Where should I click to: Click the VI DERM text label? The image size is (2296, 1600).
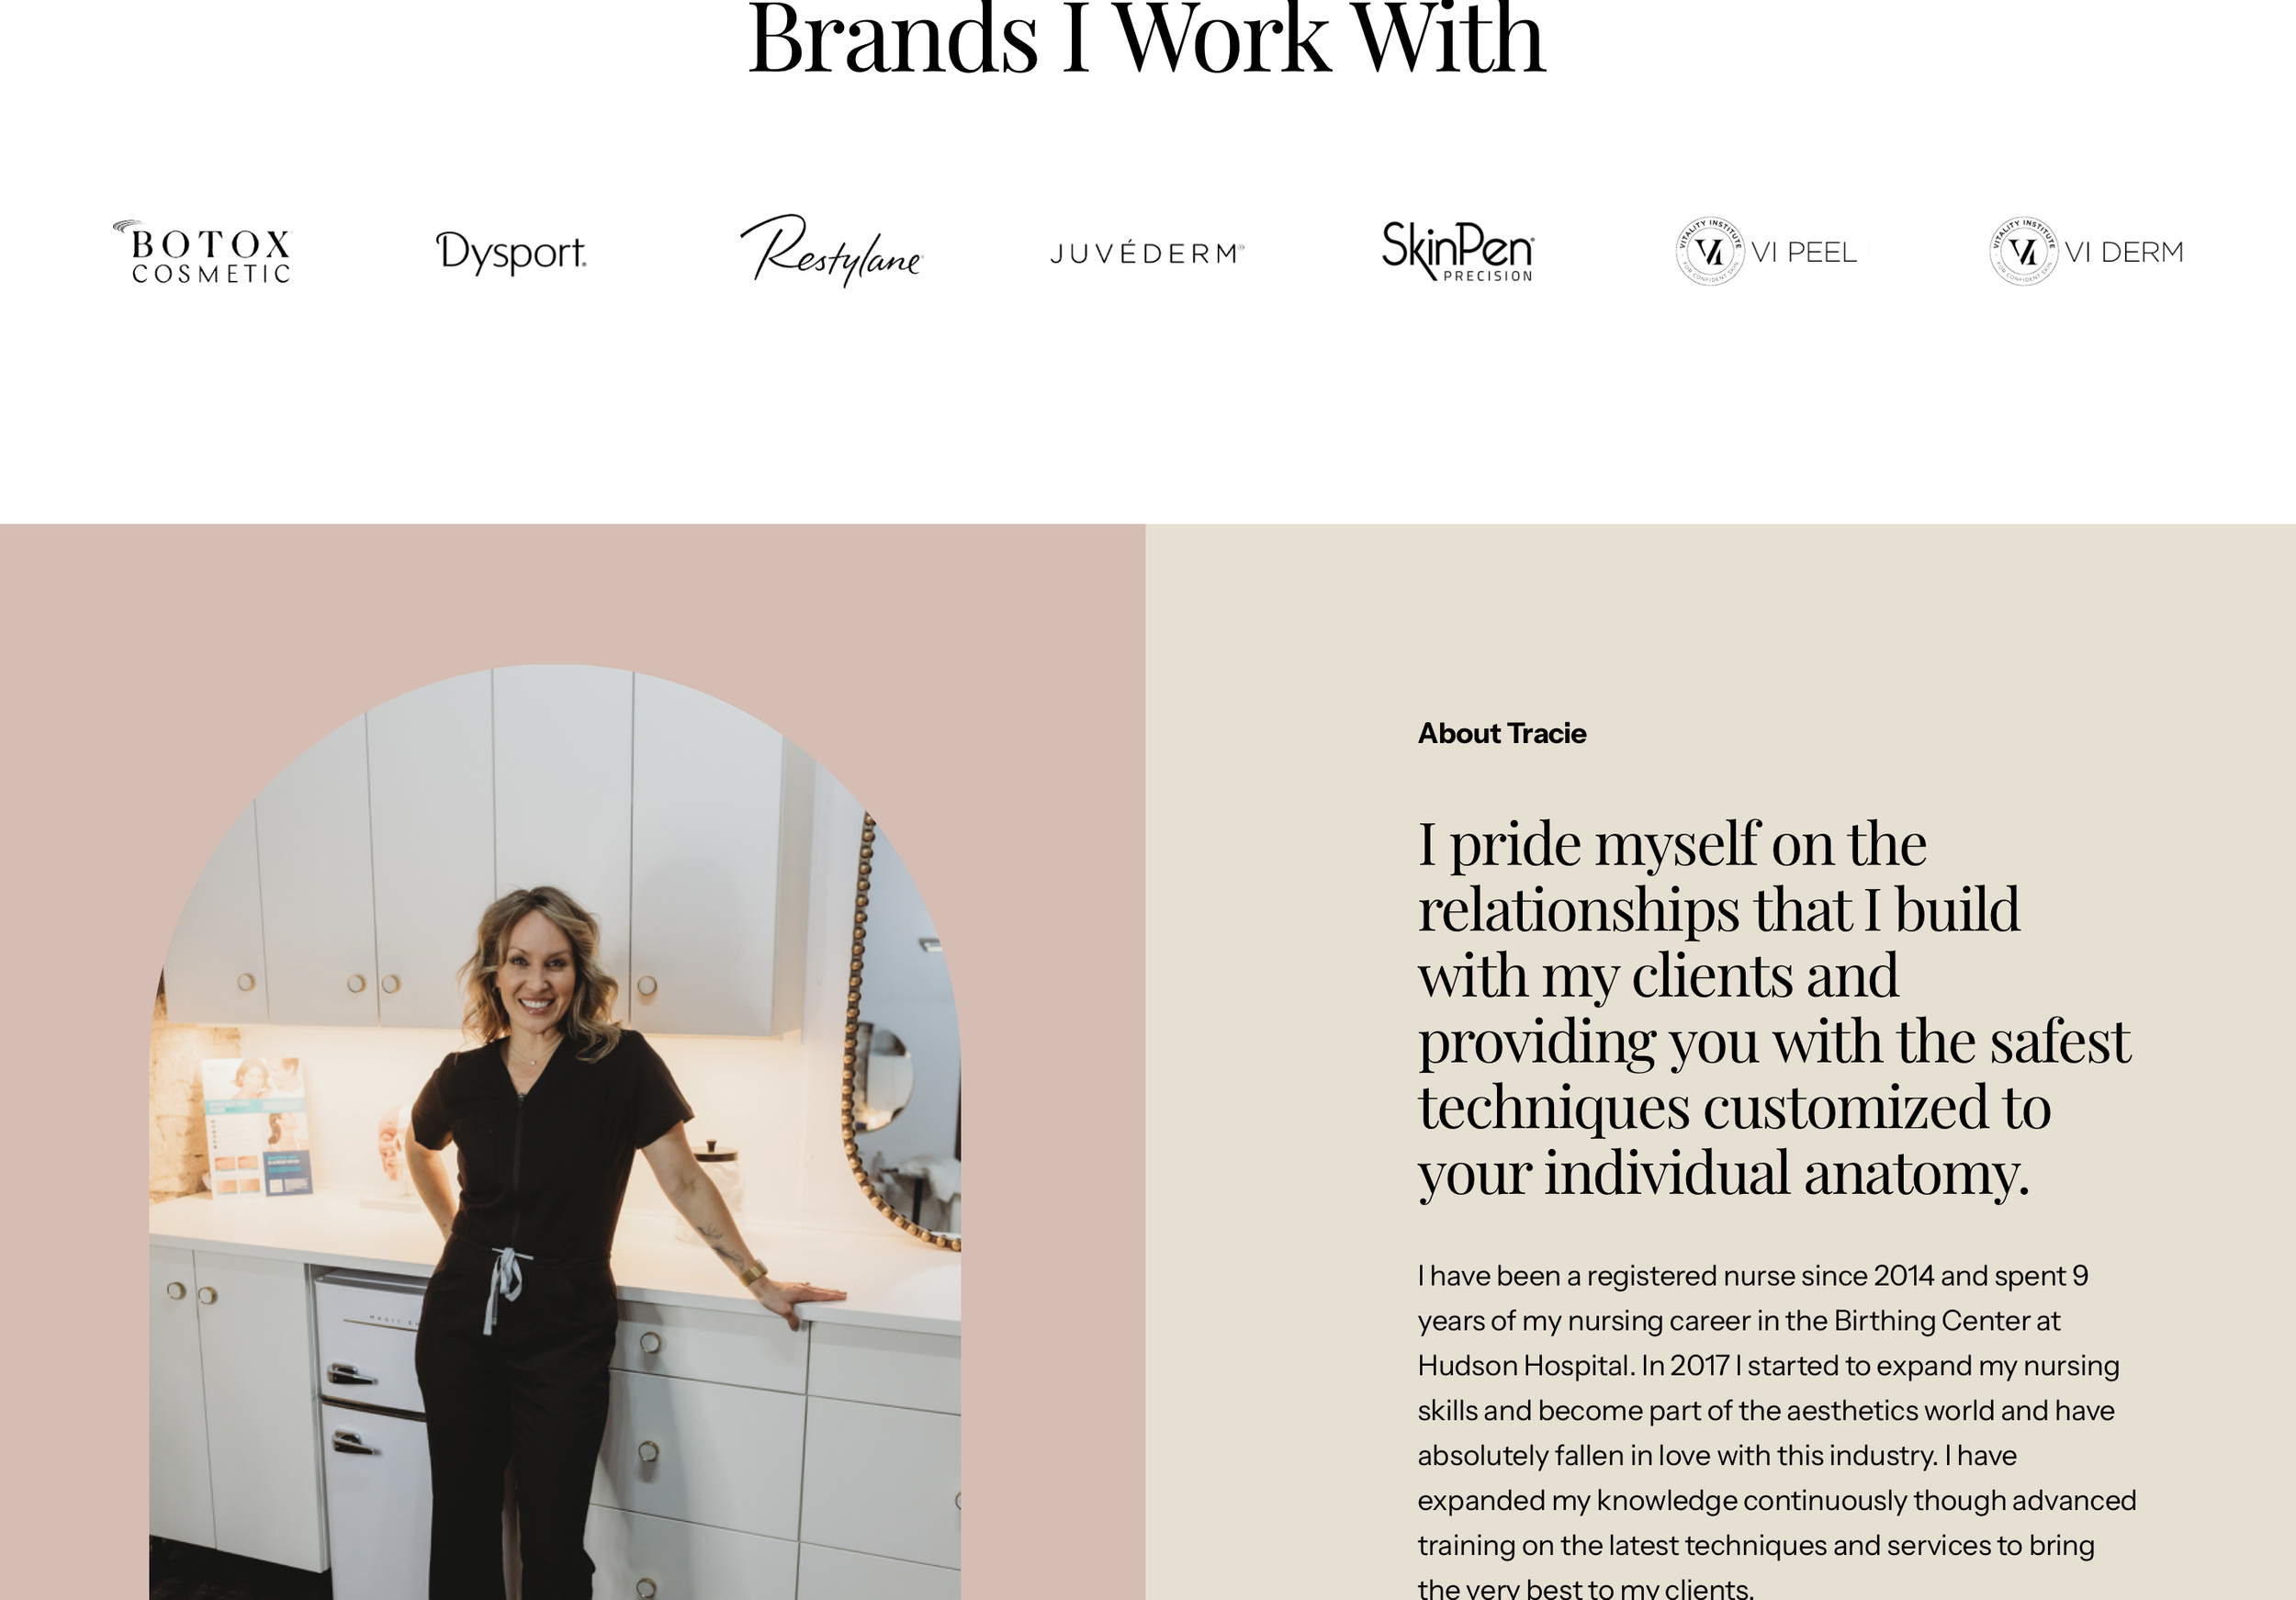point(2124,252)
